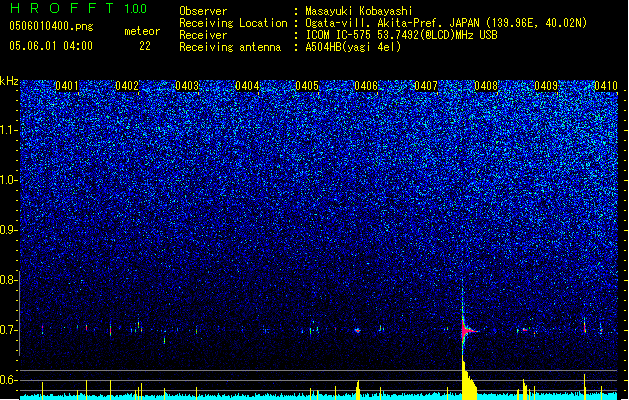Click the 0409 time marker
The width and height of the screenshot is (629, 400).
(x=546, y=86)
